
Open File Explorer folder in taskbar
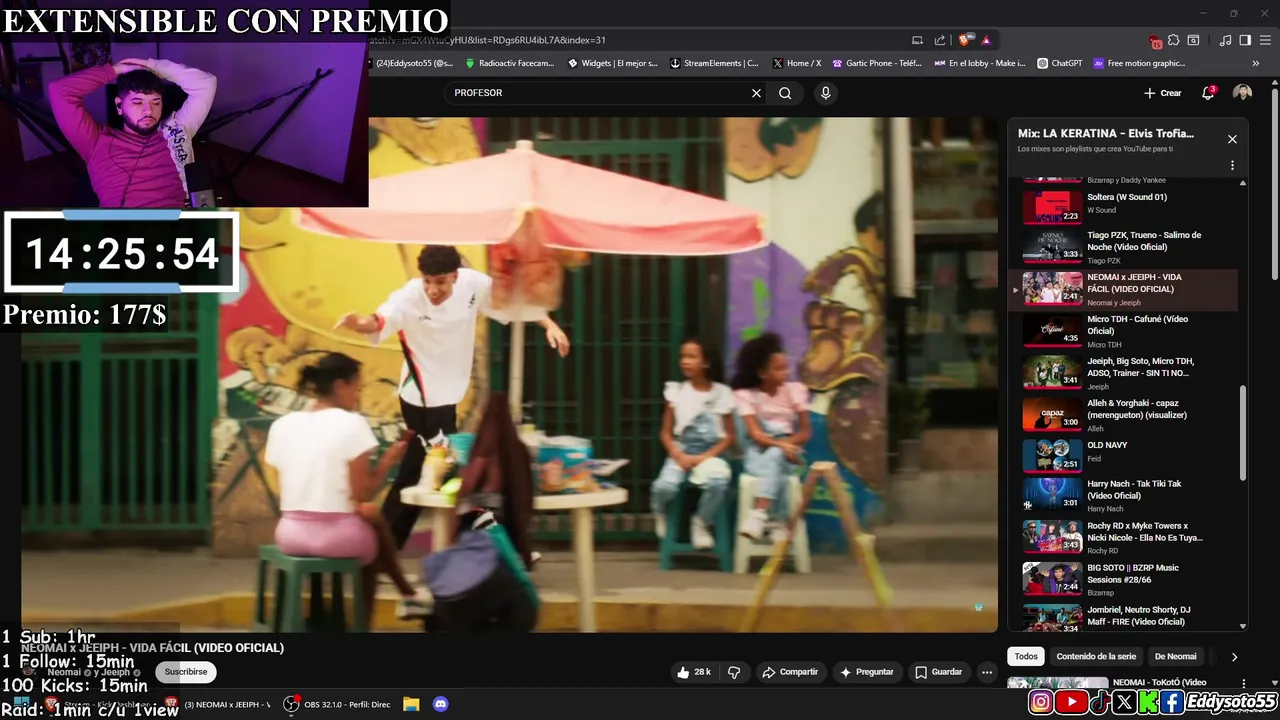pos(411,704)
